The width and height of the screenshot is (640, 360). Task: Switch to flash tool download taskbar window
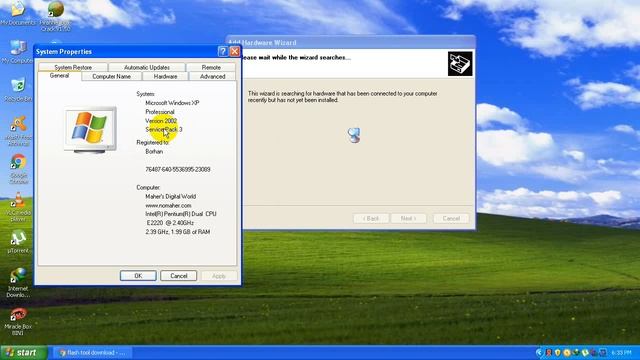[x=93, y=352]
